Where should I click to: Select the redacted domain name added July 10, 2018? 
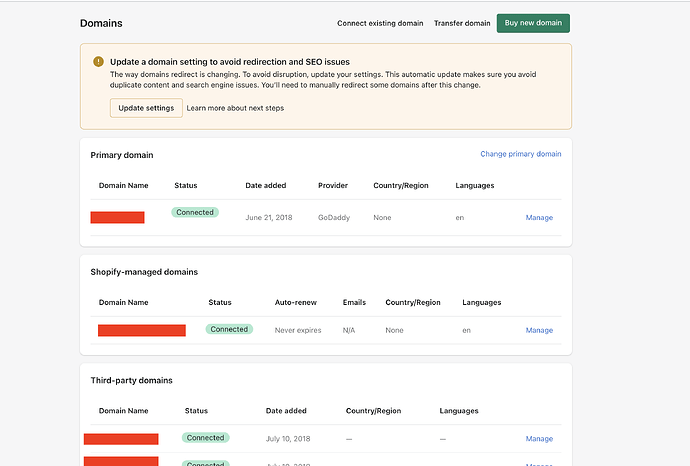[121, 438]
